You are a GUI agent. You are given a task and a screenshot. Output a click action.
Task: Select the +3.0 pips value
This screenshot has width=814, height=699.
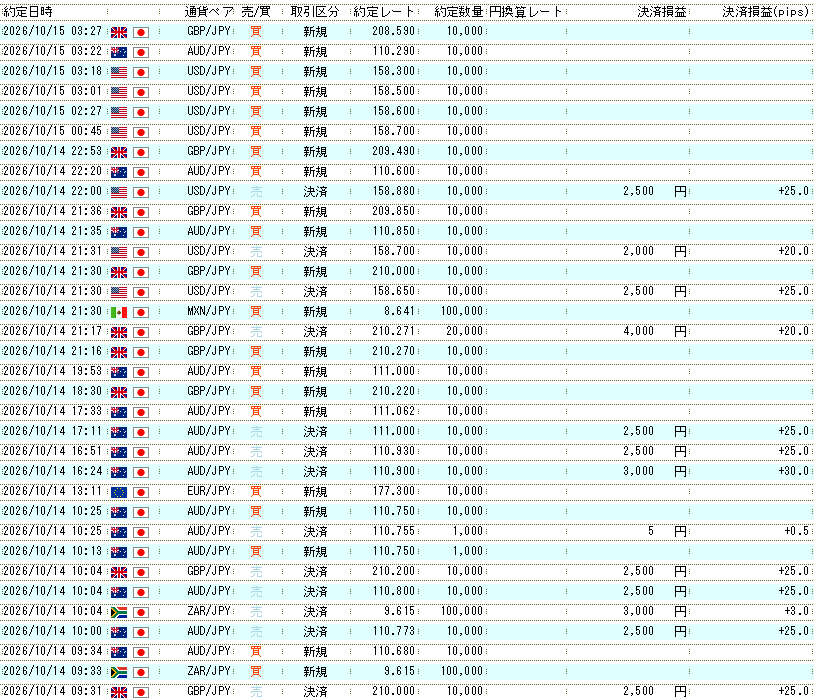coord(796,611)
